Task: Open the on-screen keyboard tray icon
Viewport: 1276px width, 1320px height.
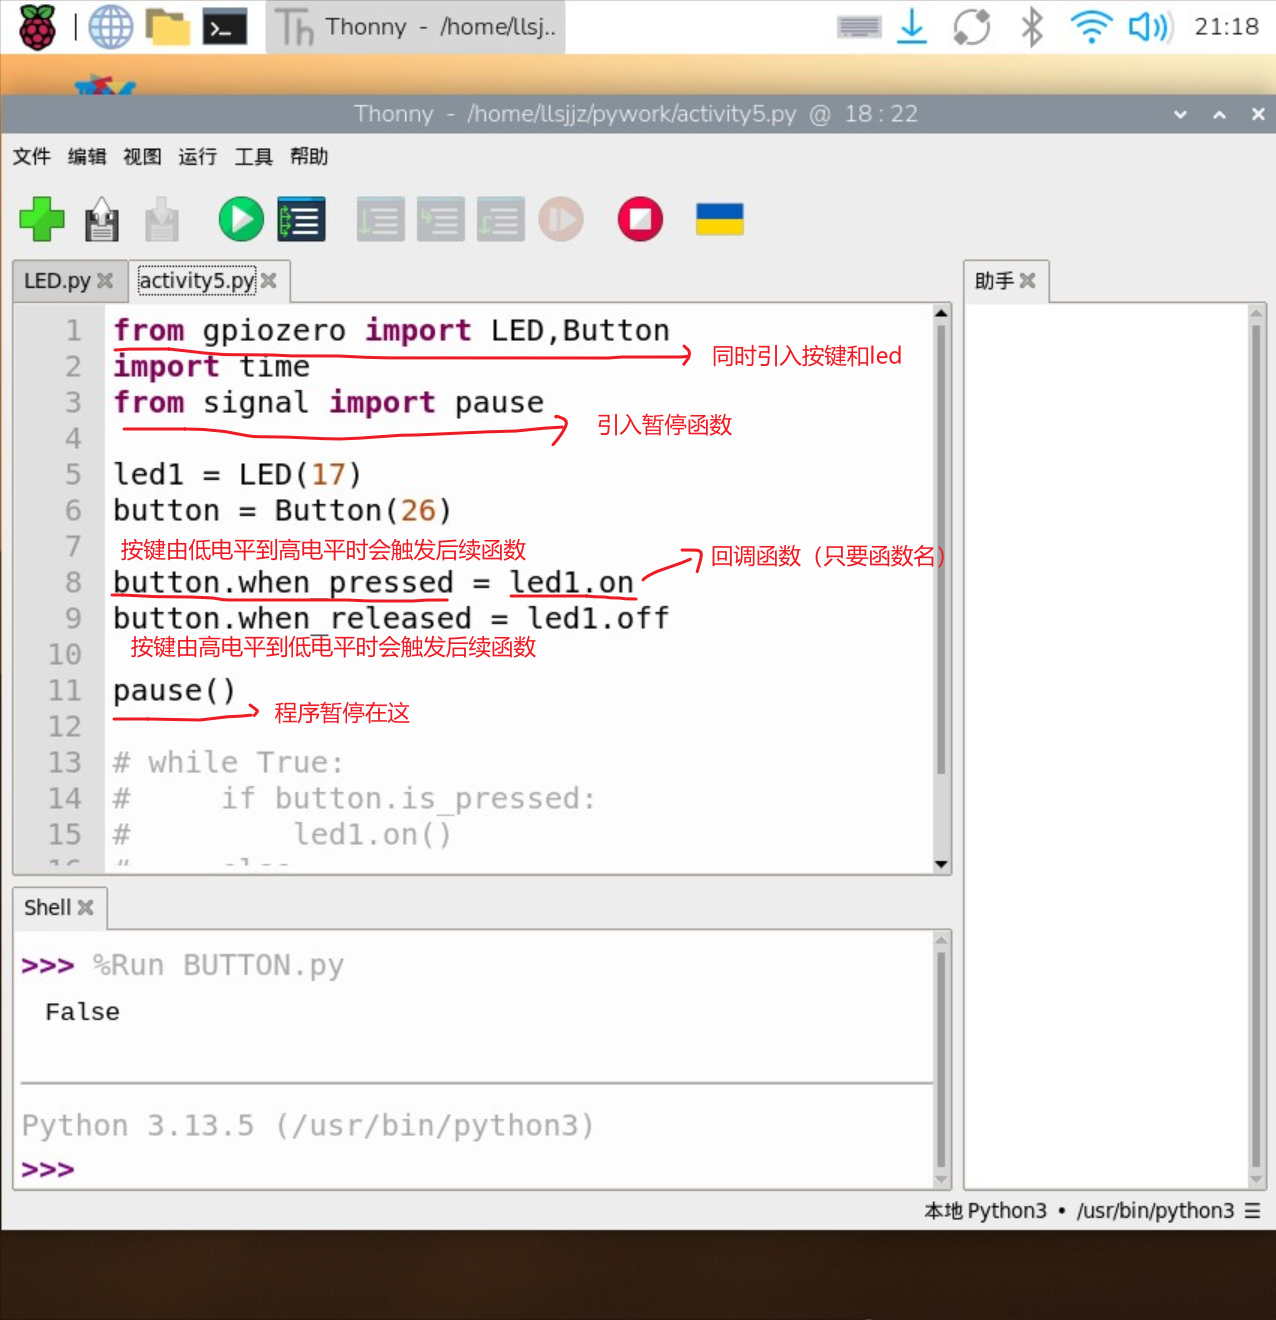Action: 859,27
